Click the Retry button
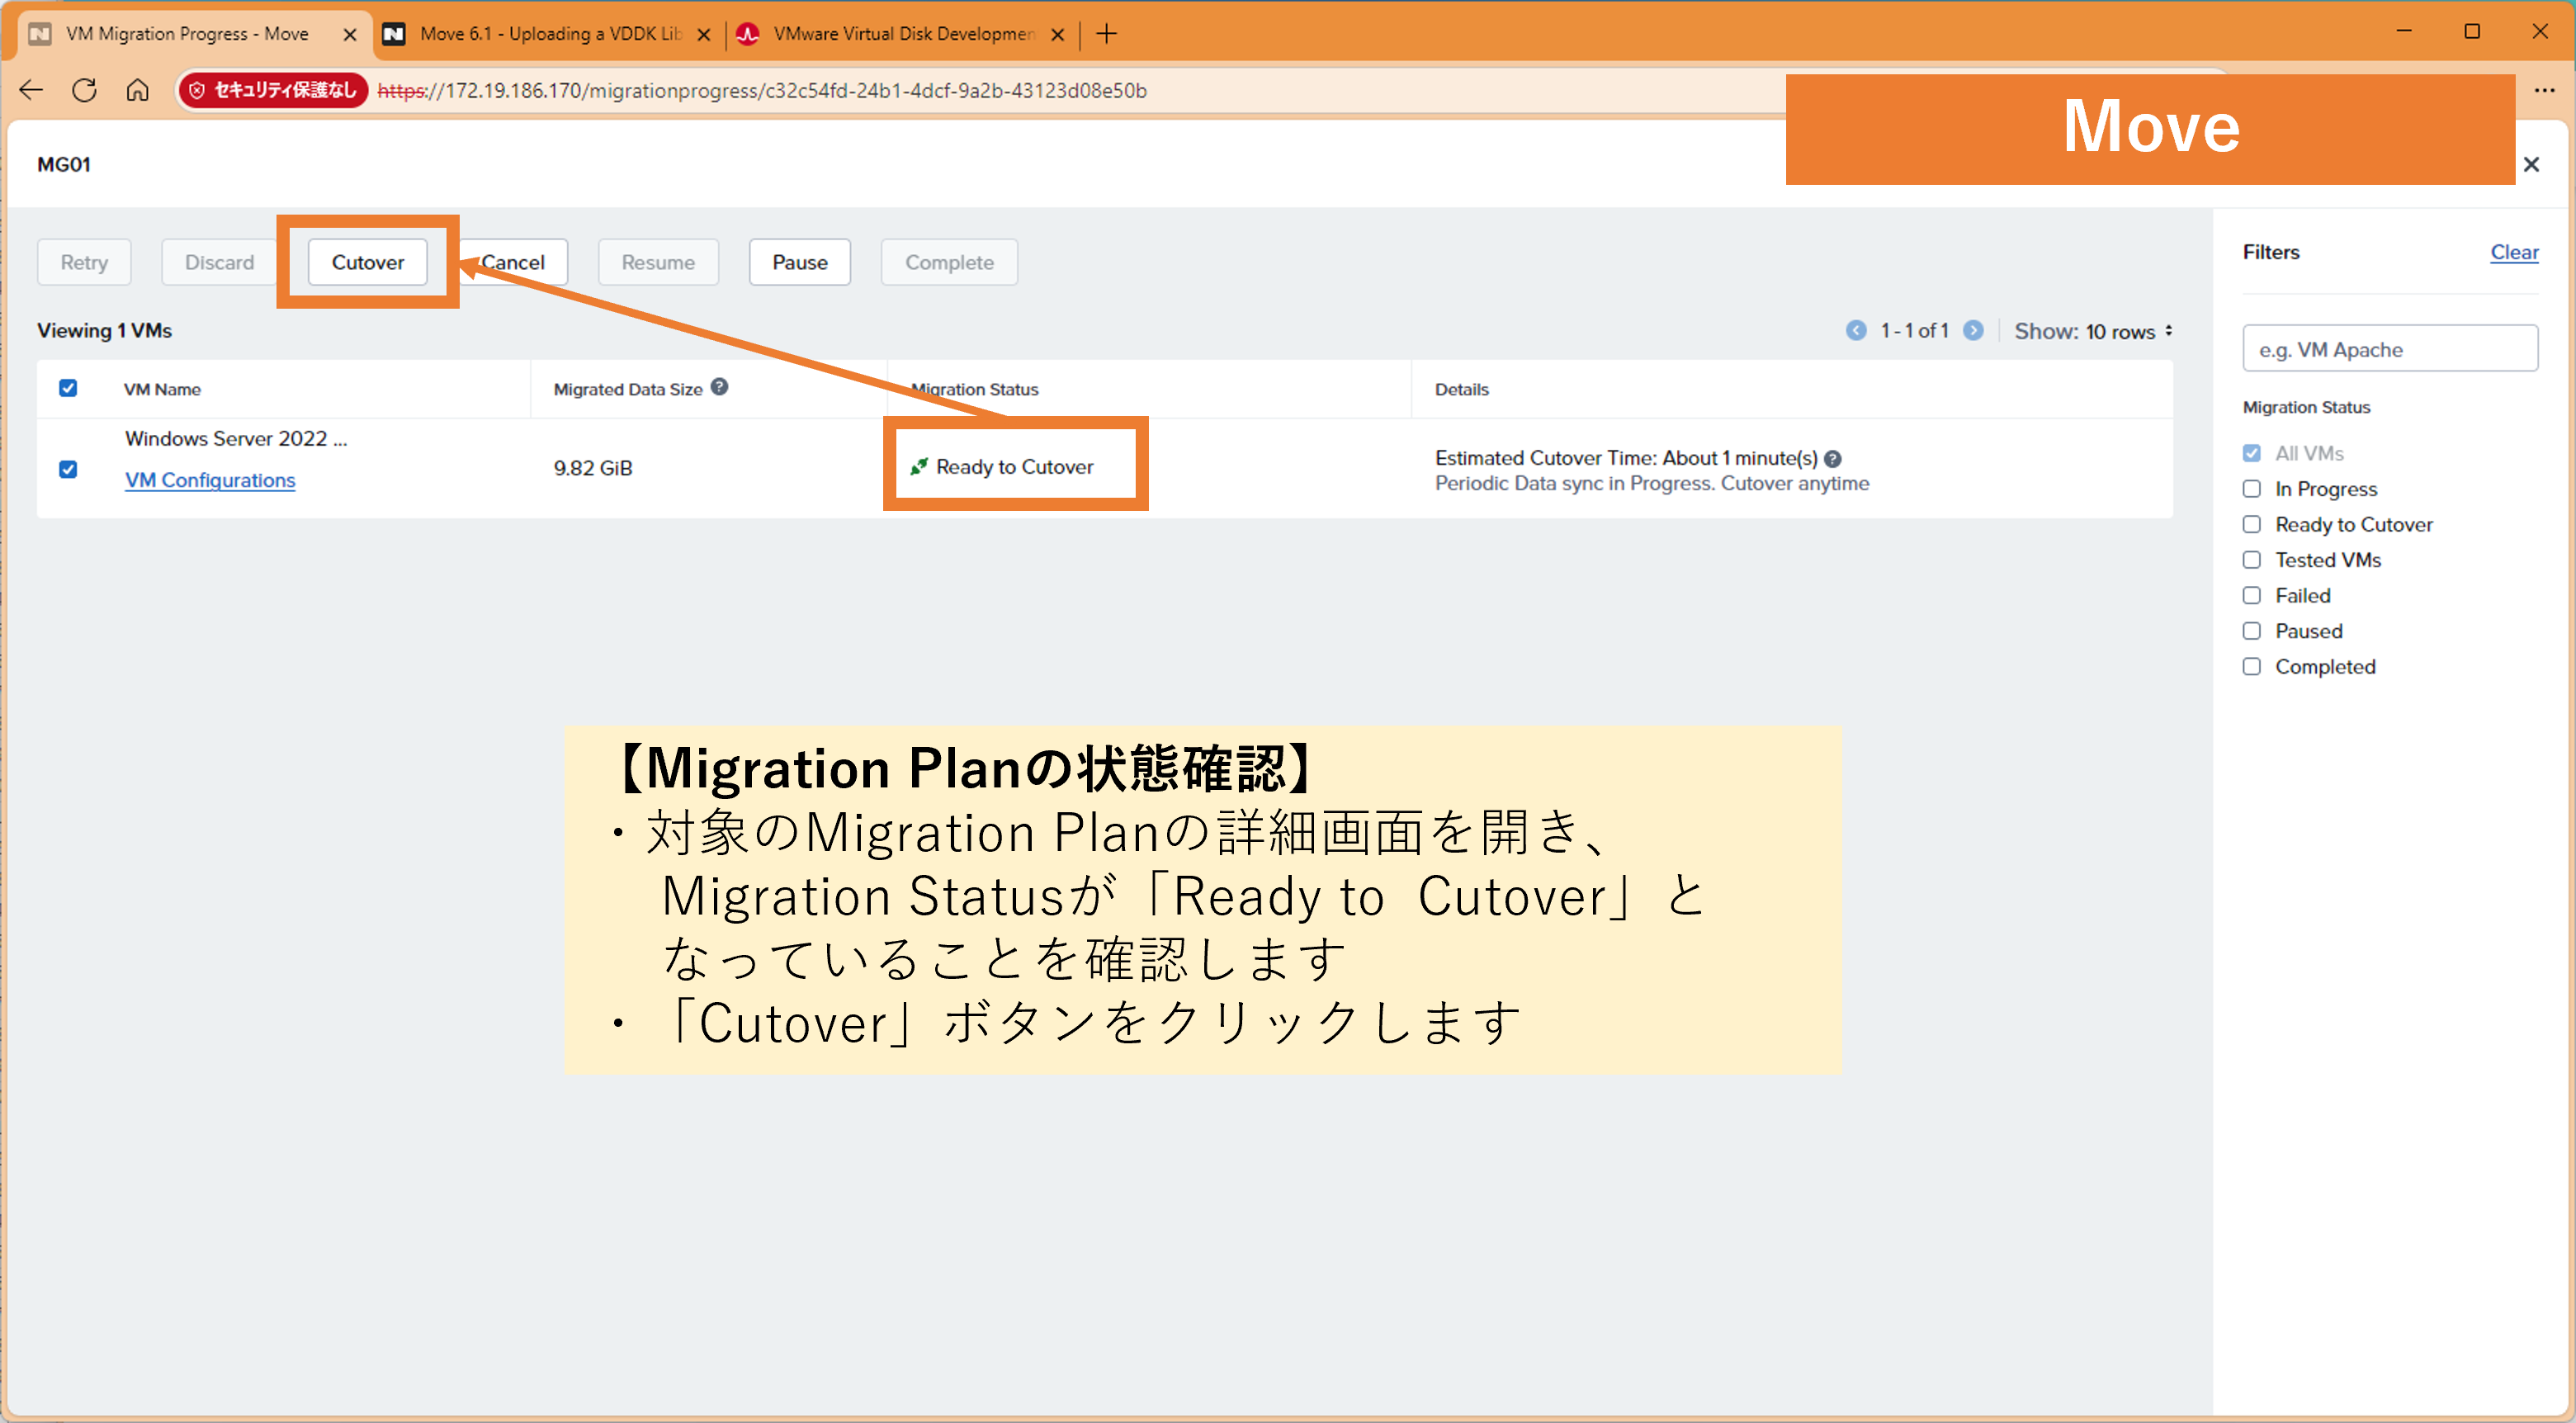This screenshot has width=2576, height=1423. point(84,262)
